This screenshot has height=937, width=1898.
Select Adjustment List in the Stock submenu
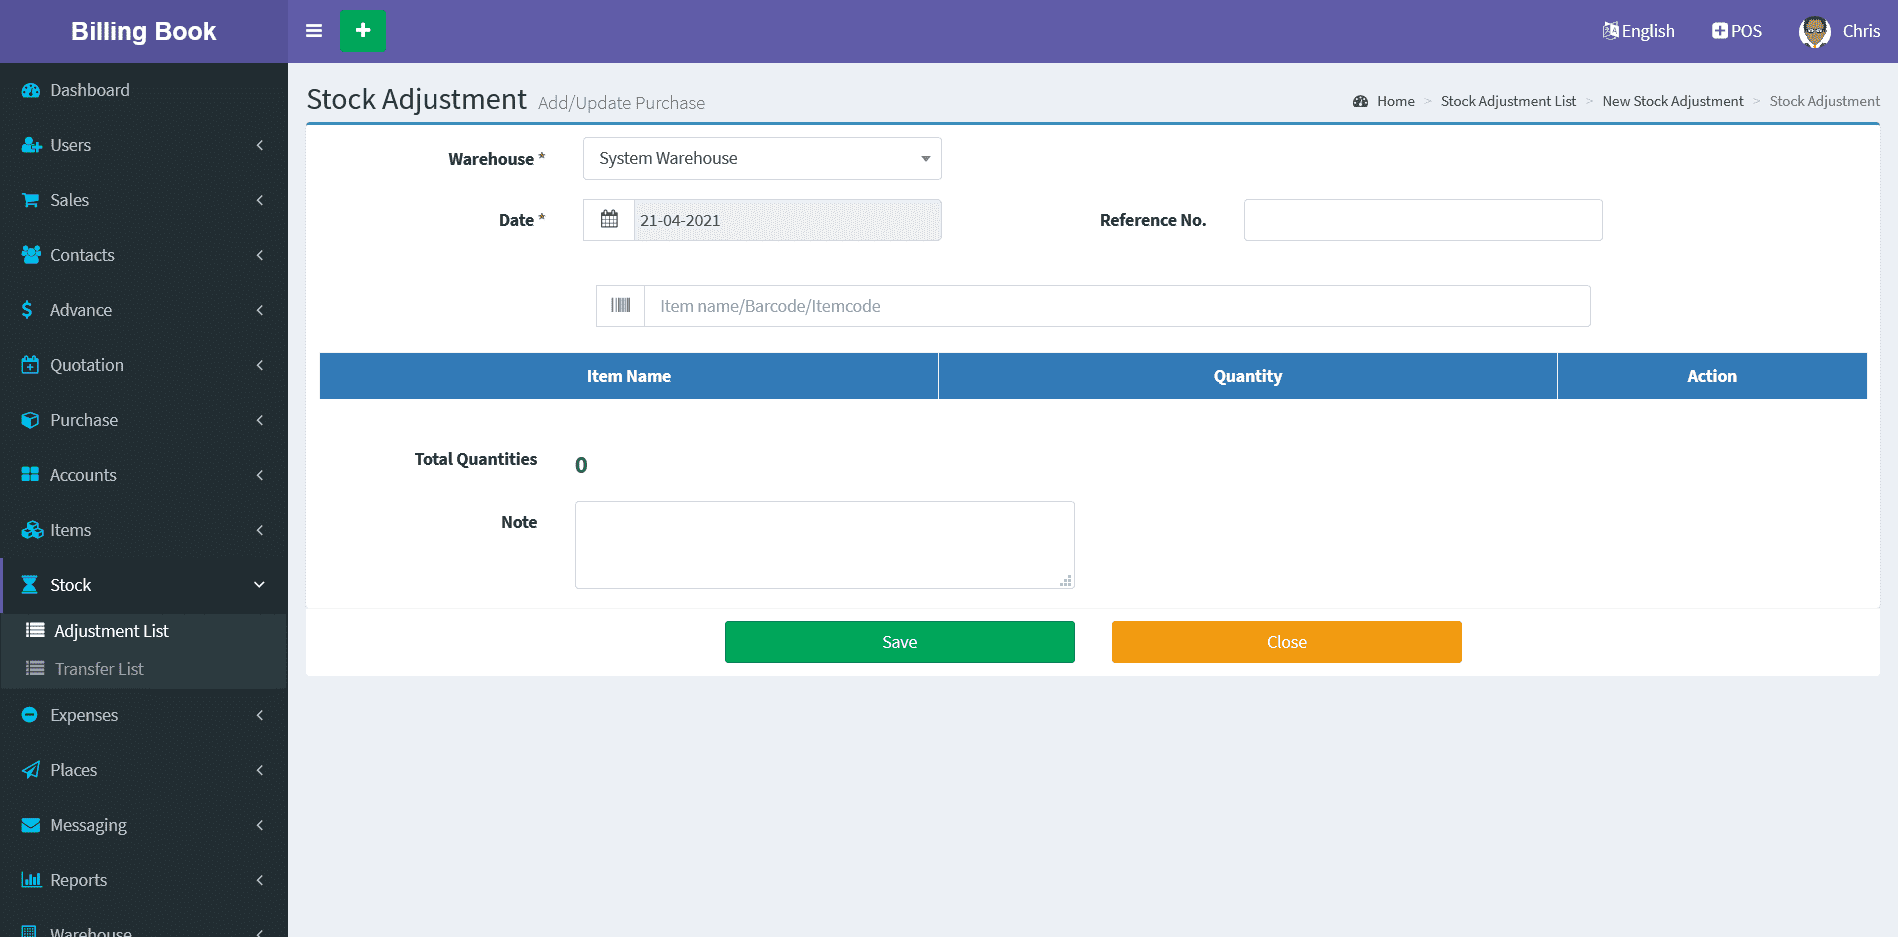[111, 631]
